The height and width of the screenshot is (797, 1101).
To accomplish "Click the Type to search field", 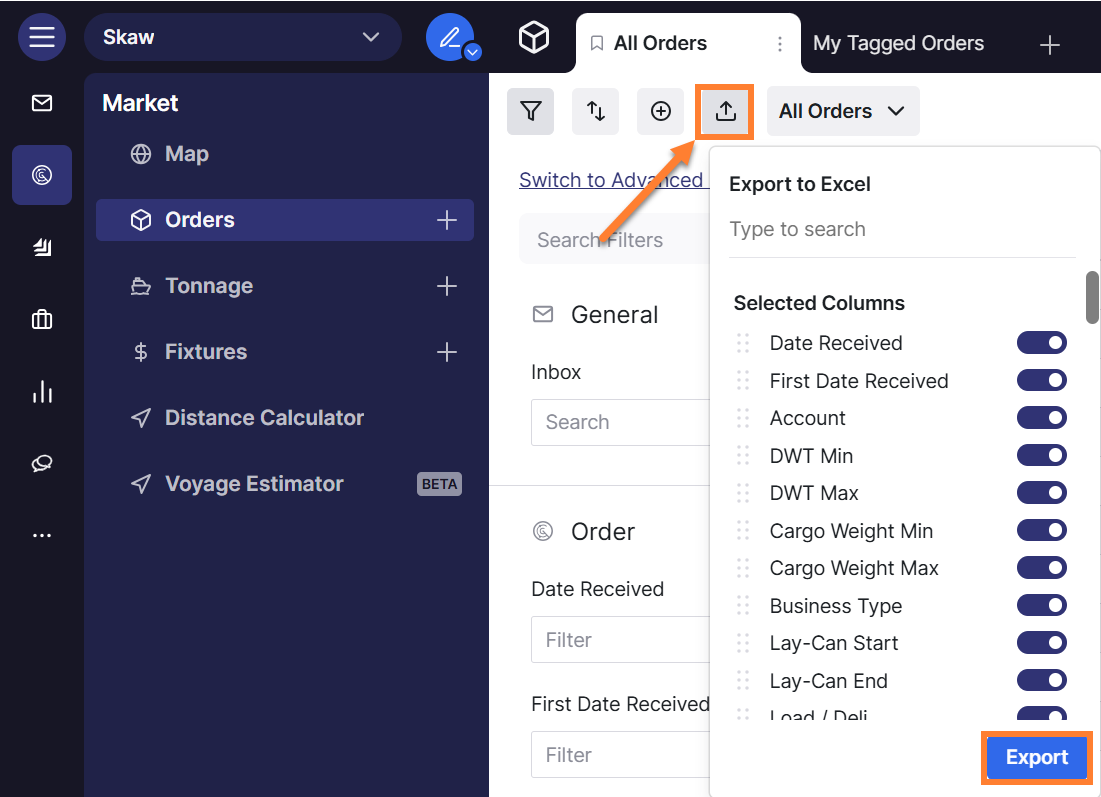I will pos(900,229).
